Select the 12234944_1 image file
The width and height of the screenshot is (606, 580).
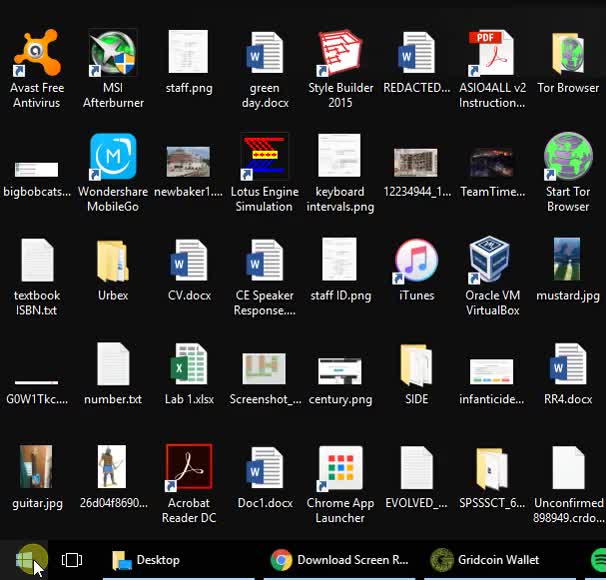click(415, 162)
